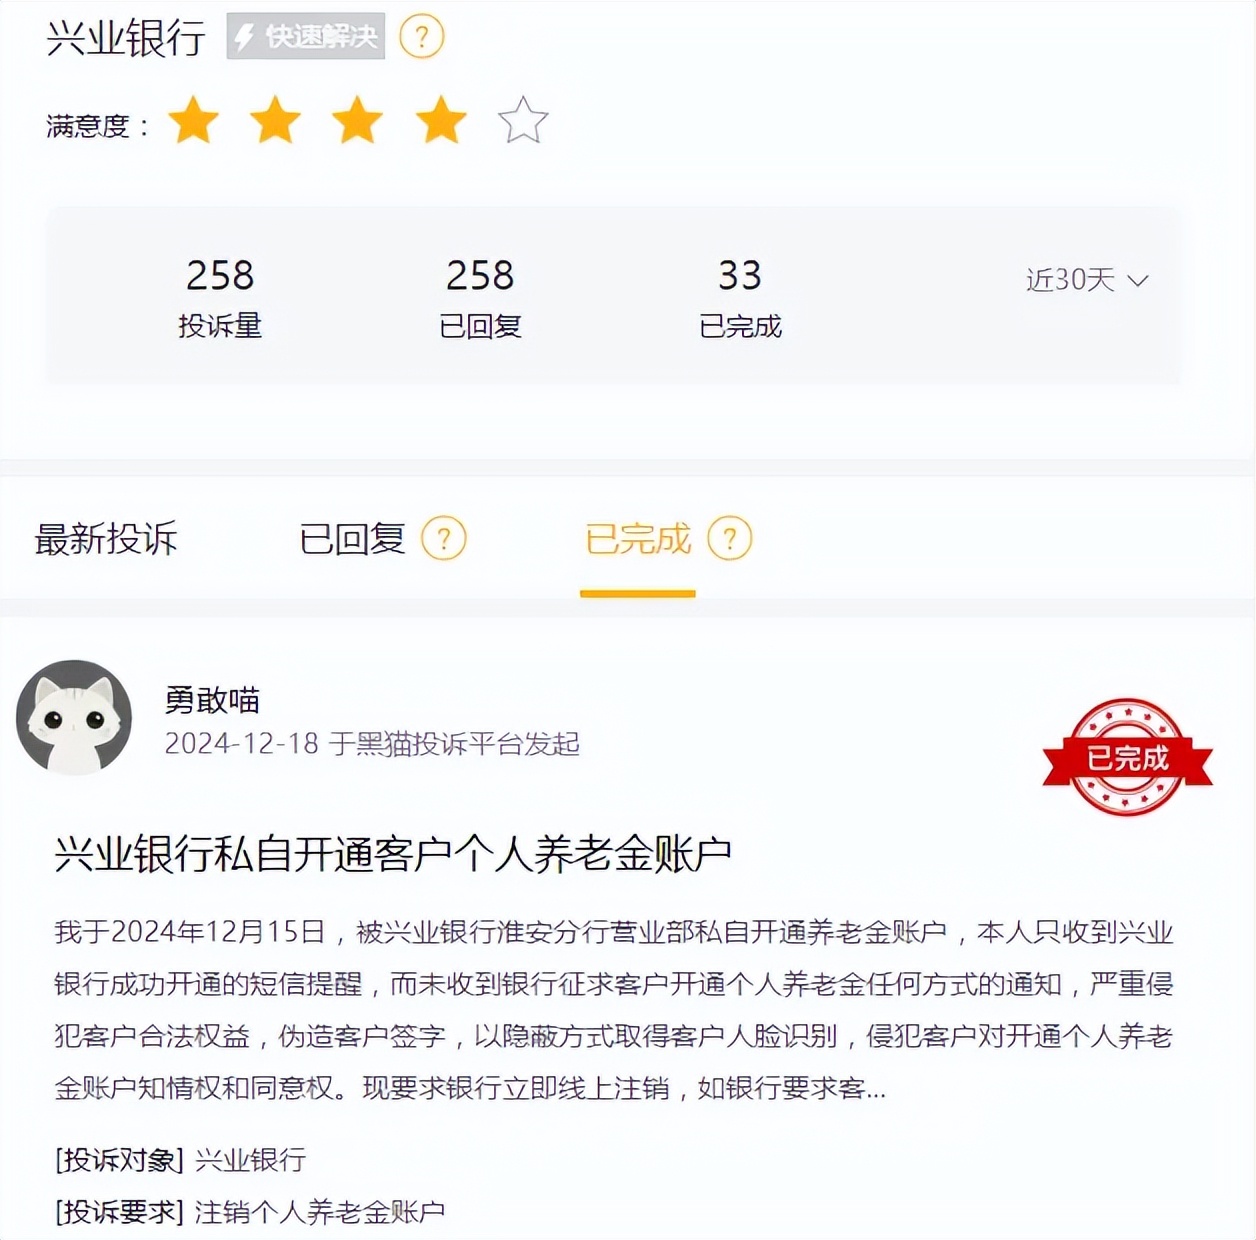Image resolution: width=1256 pixels, height=1240 pixels.
Task: Click the 兴业银行 title heading
Action: point(126,38)
